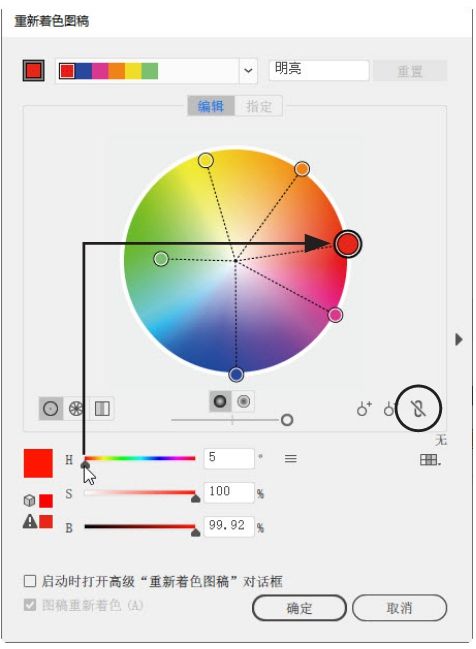476x649 pixels.
Task: Click the hue H value input field
Action: 229,458
